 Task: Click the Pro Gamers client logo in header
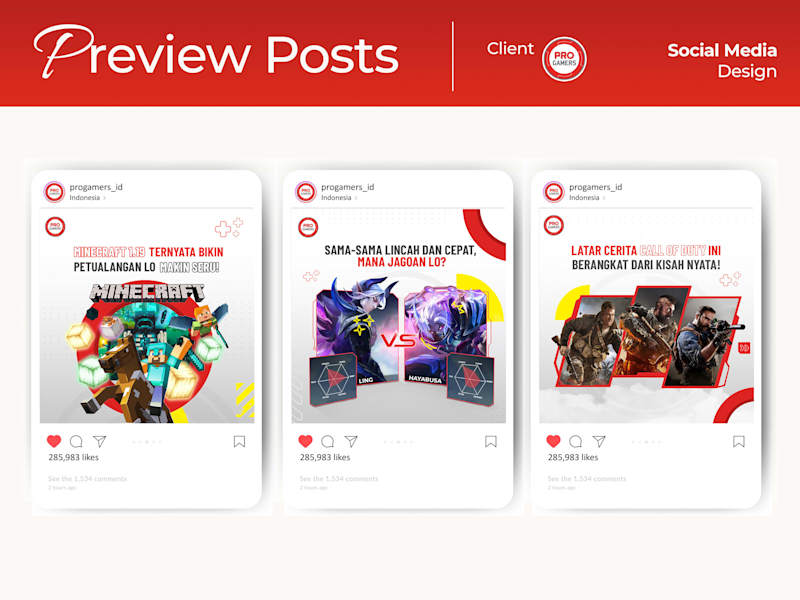pos(564,59)
